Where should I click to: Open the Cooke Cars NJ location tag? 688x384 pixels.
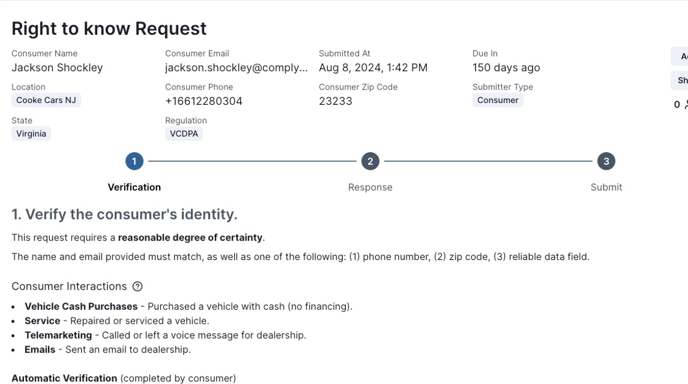point(46,100)
